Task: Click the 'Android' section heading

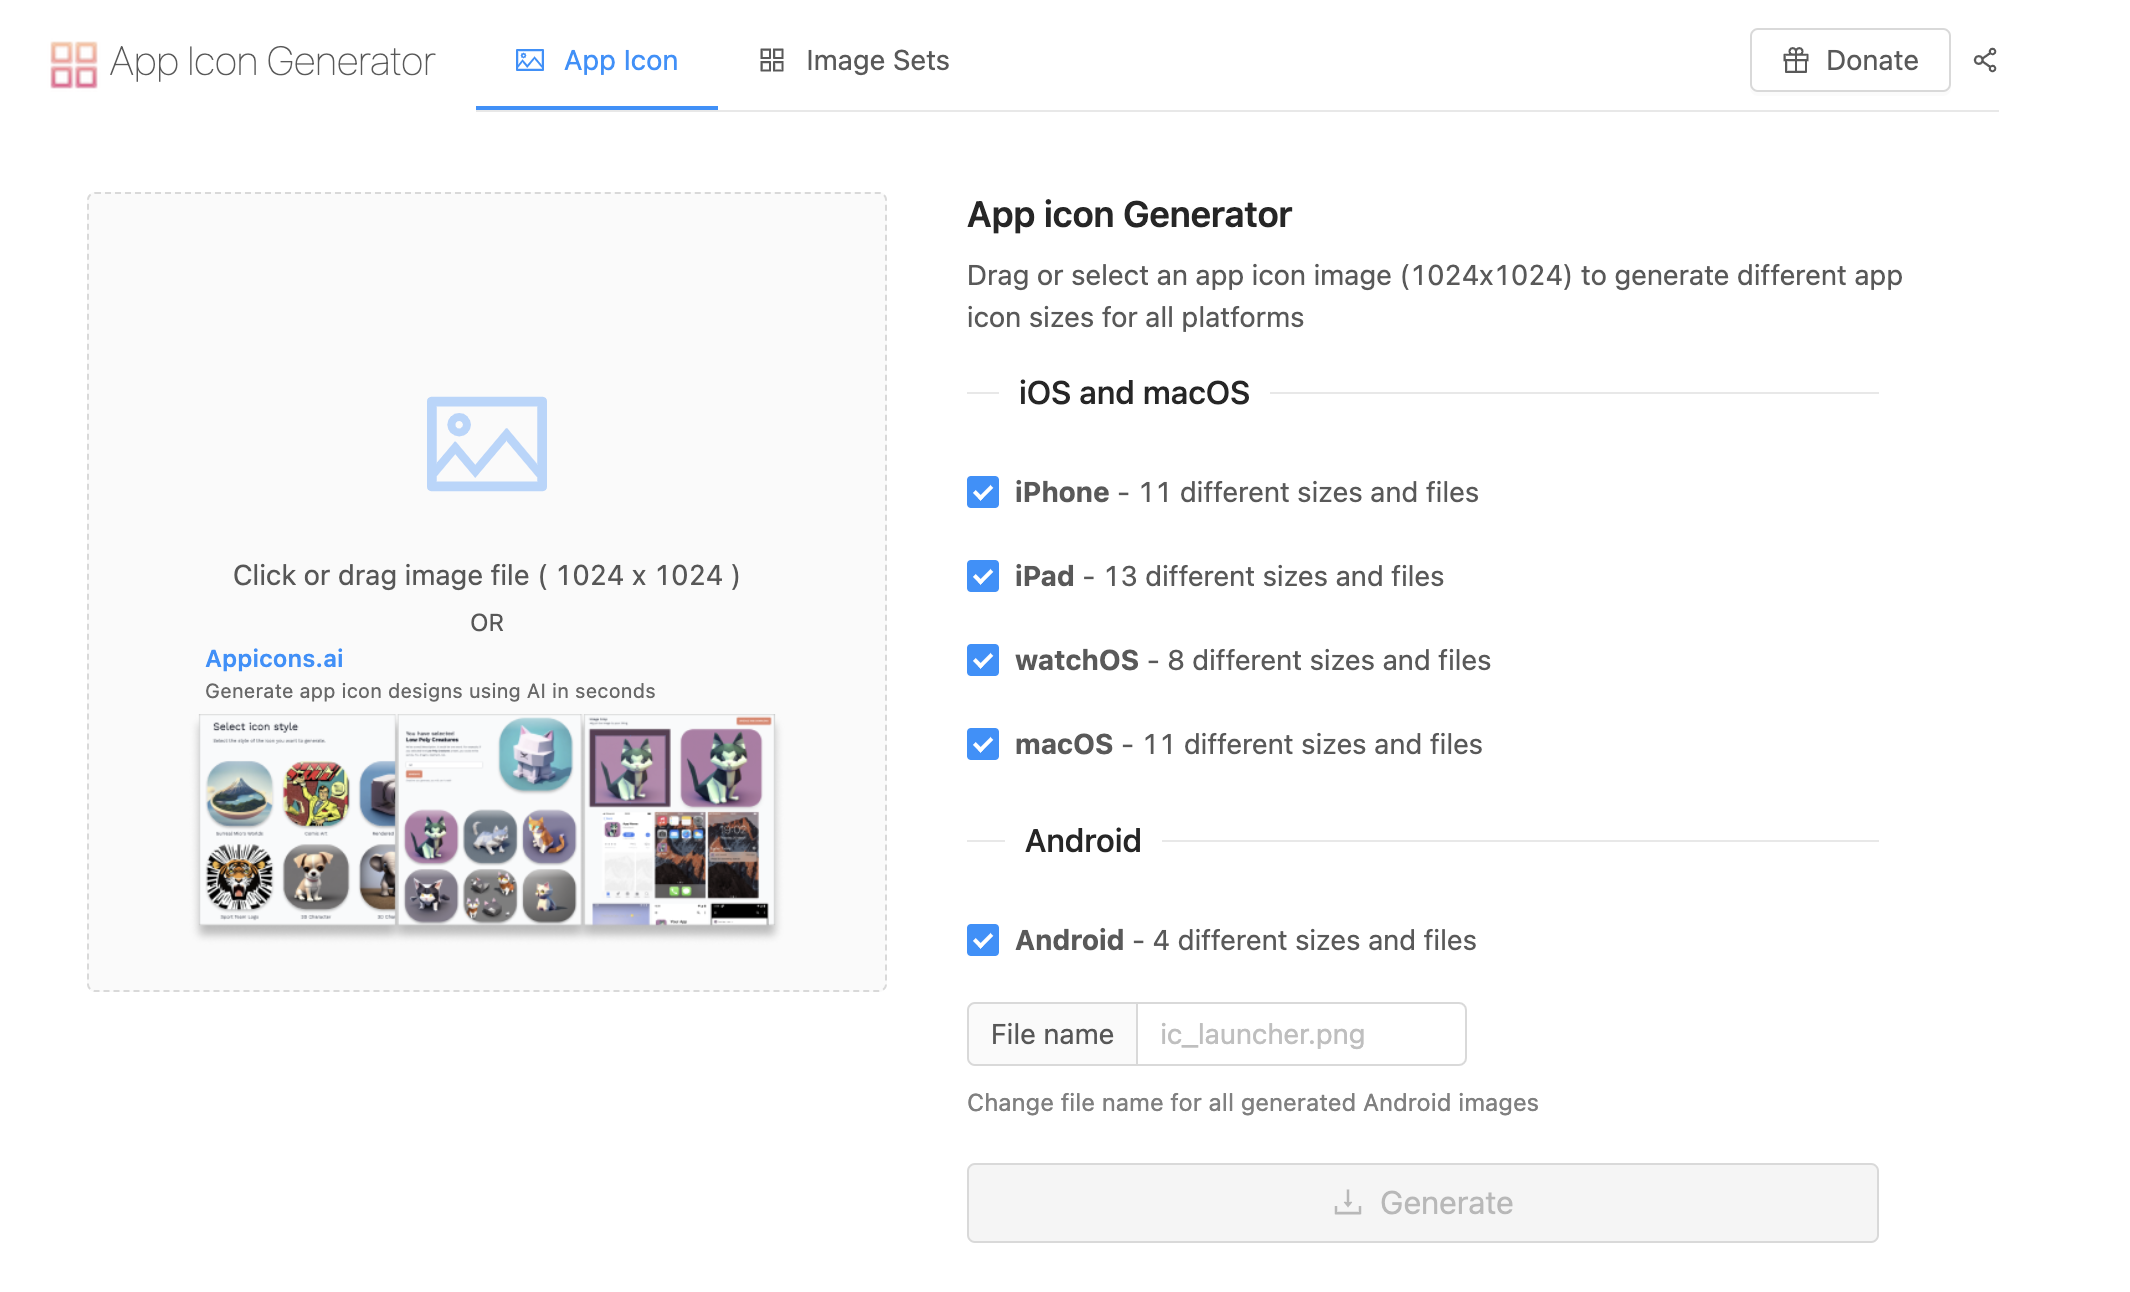Action: [x=1083, y=841]
